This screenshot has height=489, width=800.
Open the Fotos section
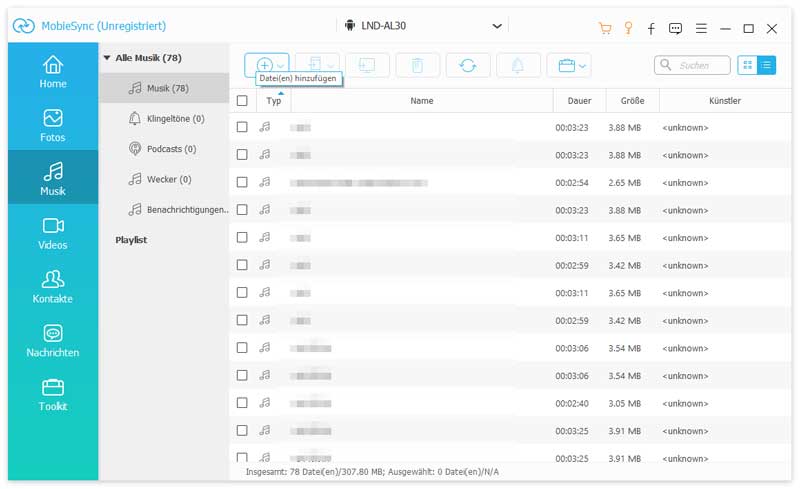[x=53, y=126]
